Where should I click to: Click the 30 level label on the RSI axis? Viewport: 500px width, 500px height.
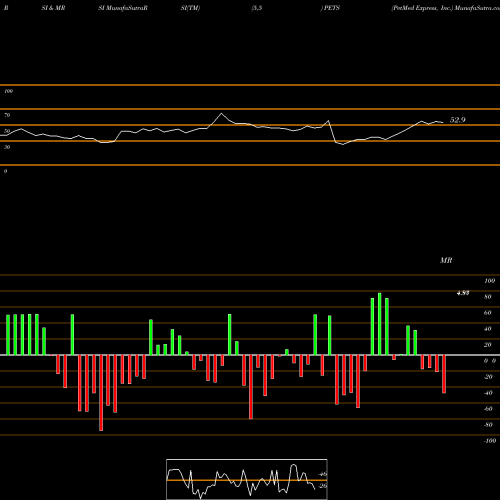(7, 147)
